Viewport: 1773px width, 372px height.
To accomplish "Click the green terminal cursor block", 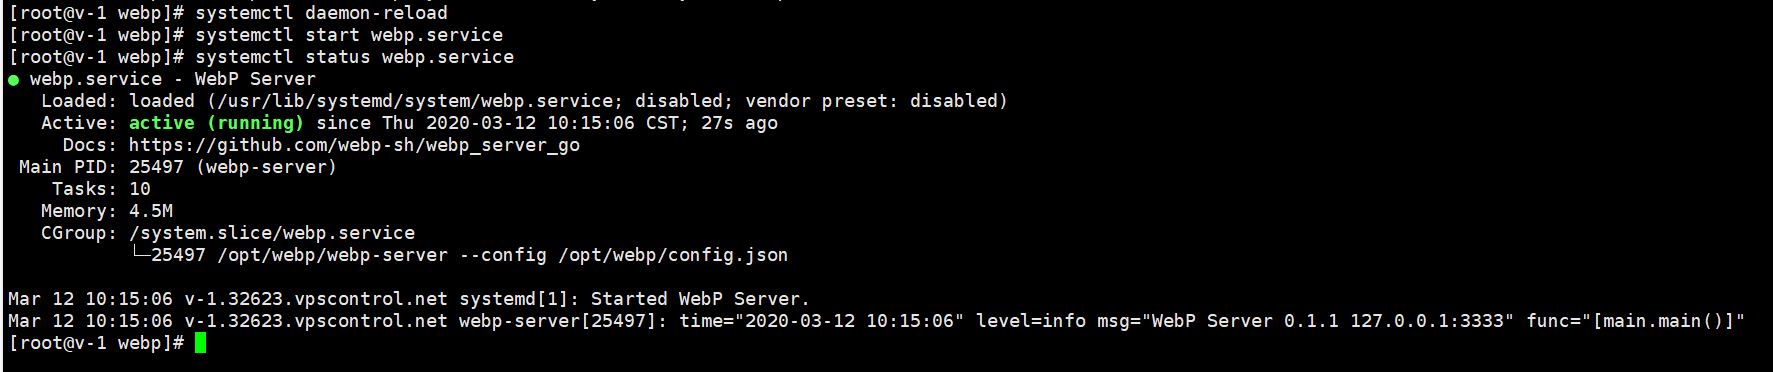I will pyautogui.click(x=200, y=343).
